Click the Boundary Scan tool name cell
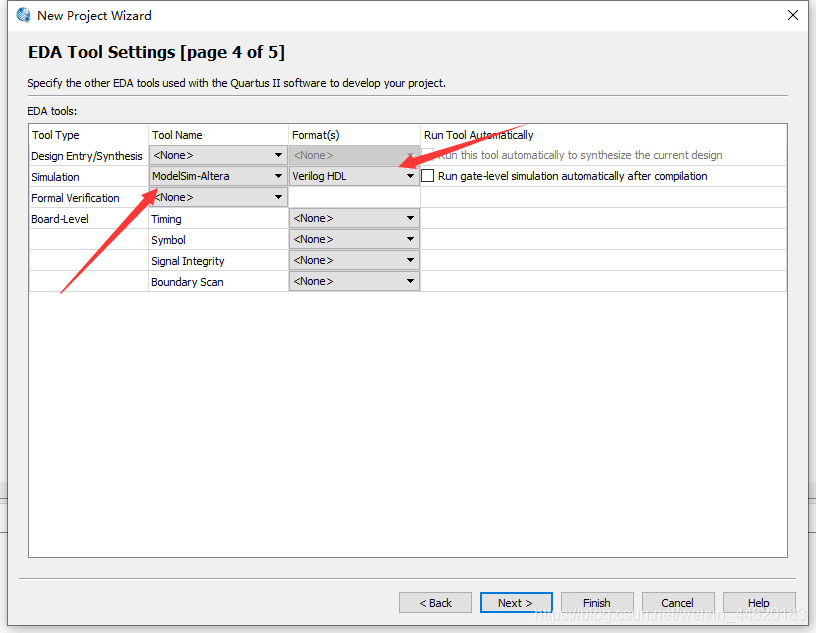Image resolution: width=816 pixels, height=633 pixels. pyautogui.click(x=187, y=282)
